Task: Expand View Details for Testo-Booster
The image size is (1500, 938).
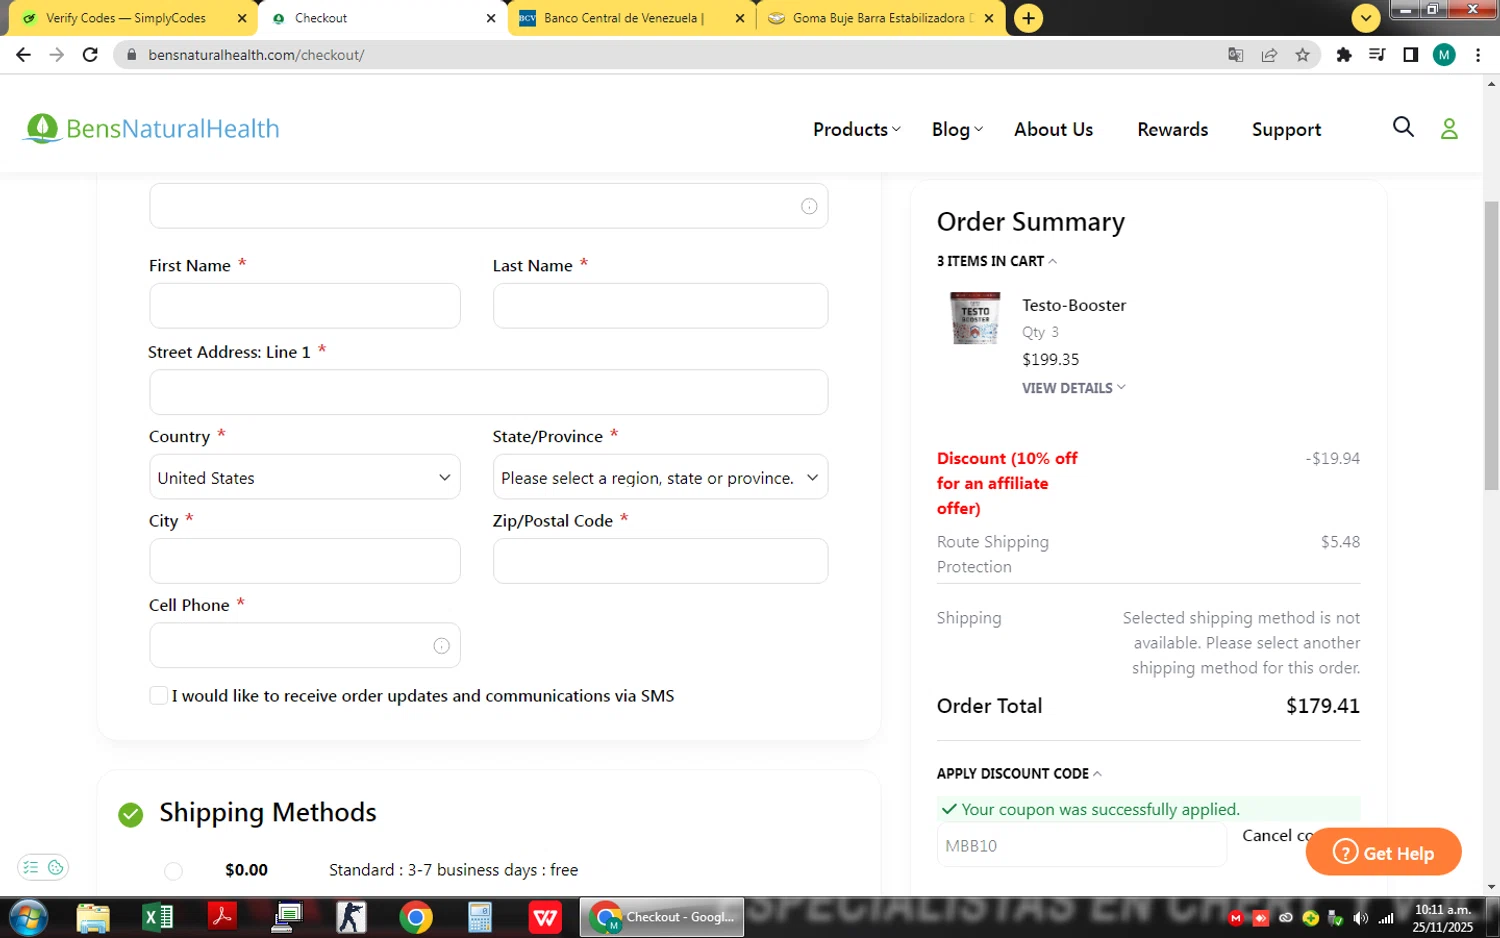Action: pyautogui.click(x=1073, y=388)
